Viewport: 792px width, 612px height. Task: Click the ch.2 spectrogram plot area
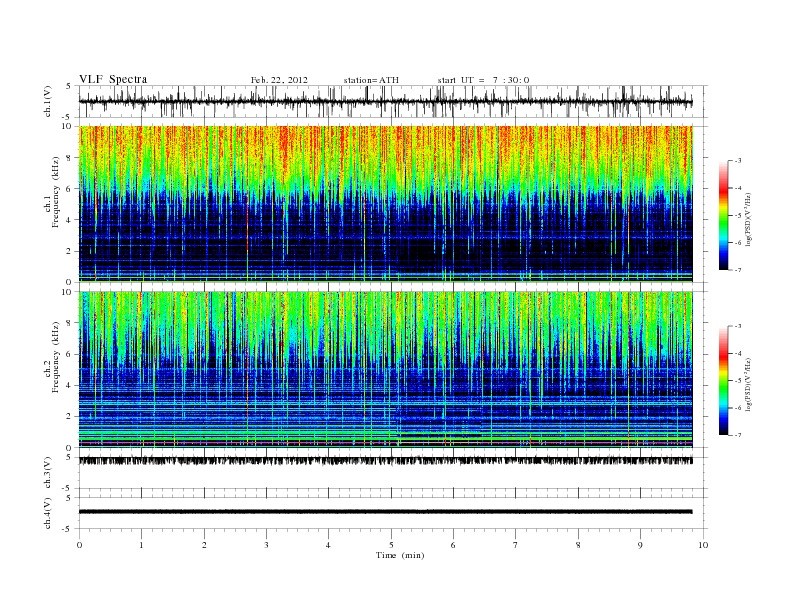pos(385,369)
